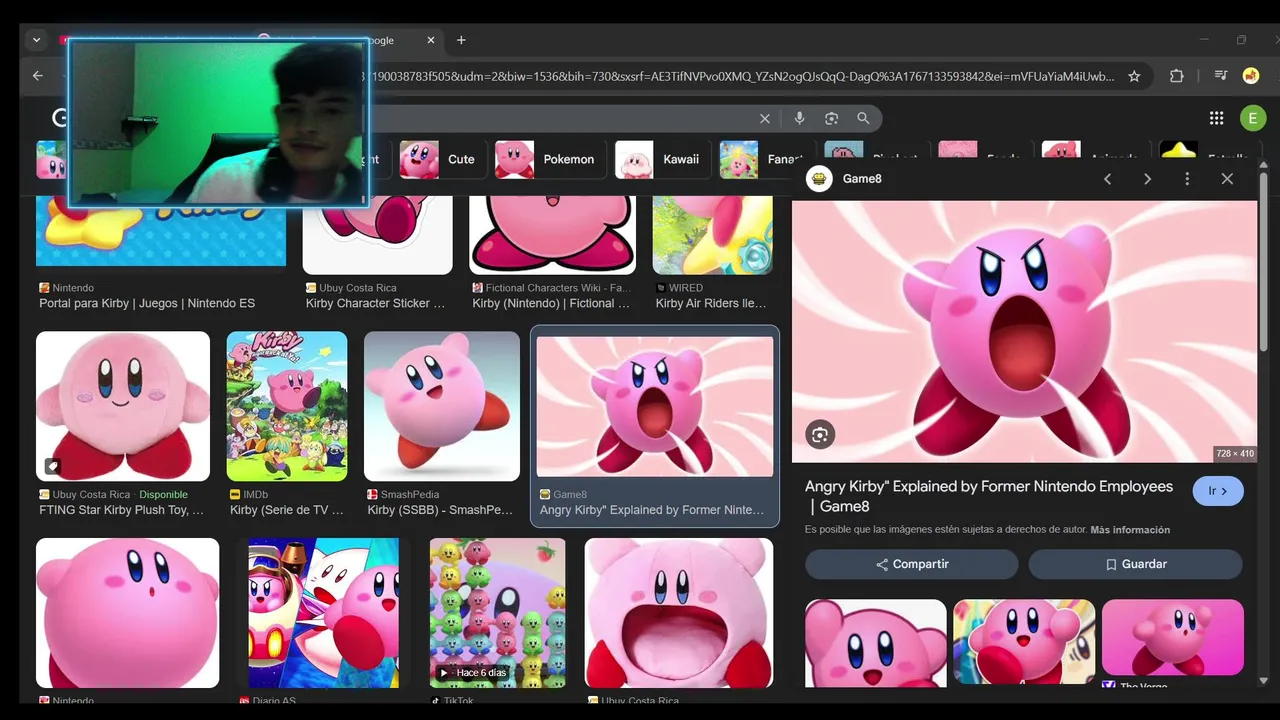Select the Cute filter chip
Screen dimensions: 1280x720
pyautogui.click(x=441, y=159)
